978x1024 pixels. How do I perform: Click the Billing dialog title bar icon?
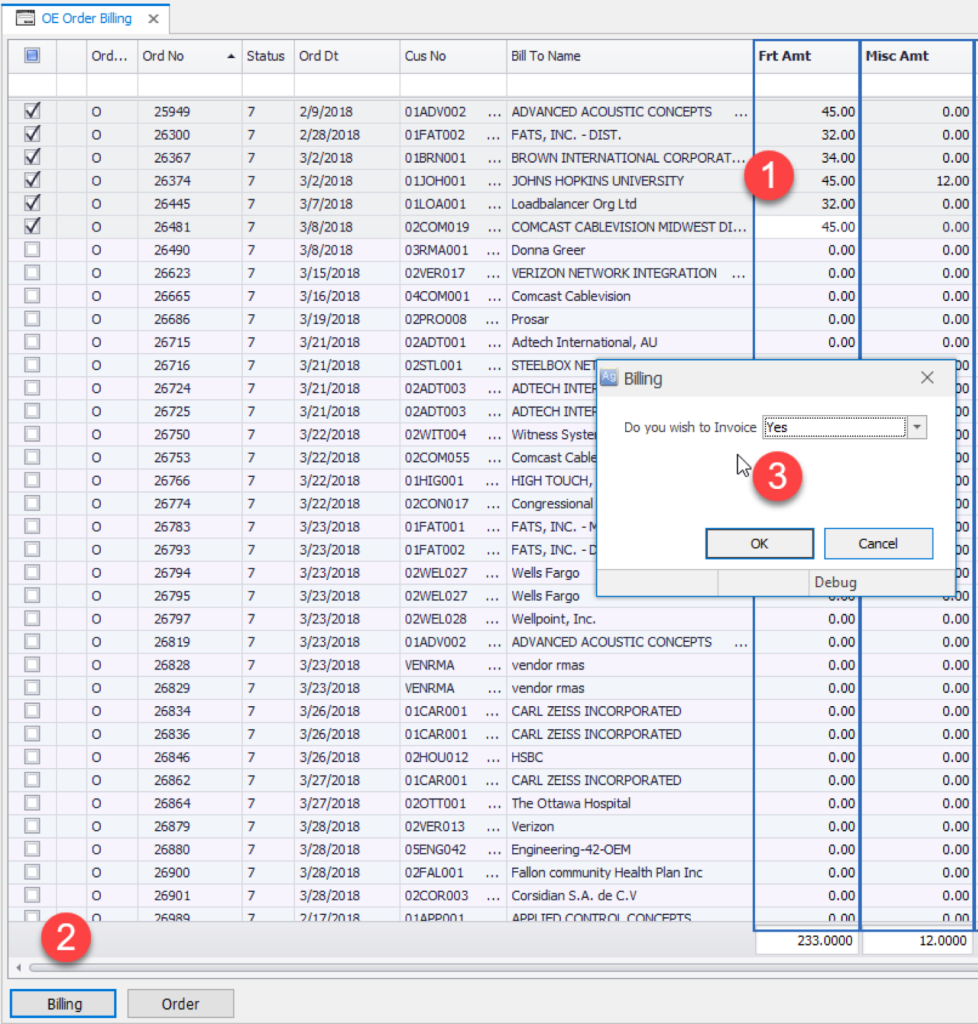(611, 378)
